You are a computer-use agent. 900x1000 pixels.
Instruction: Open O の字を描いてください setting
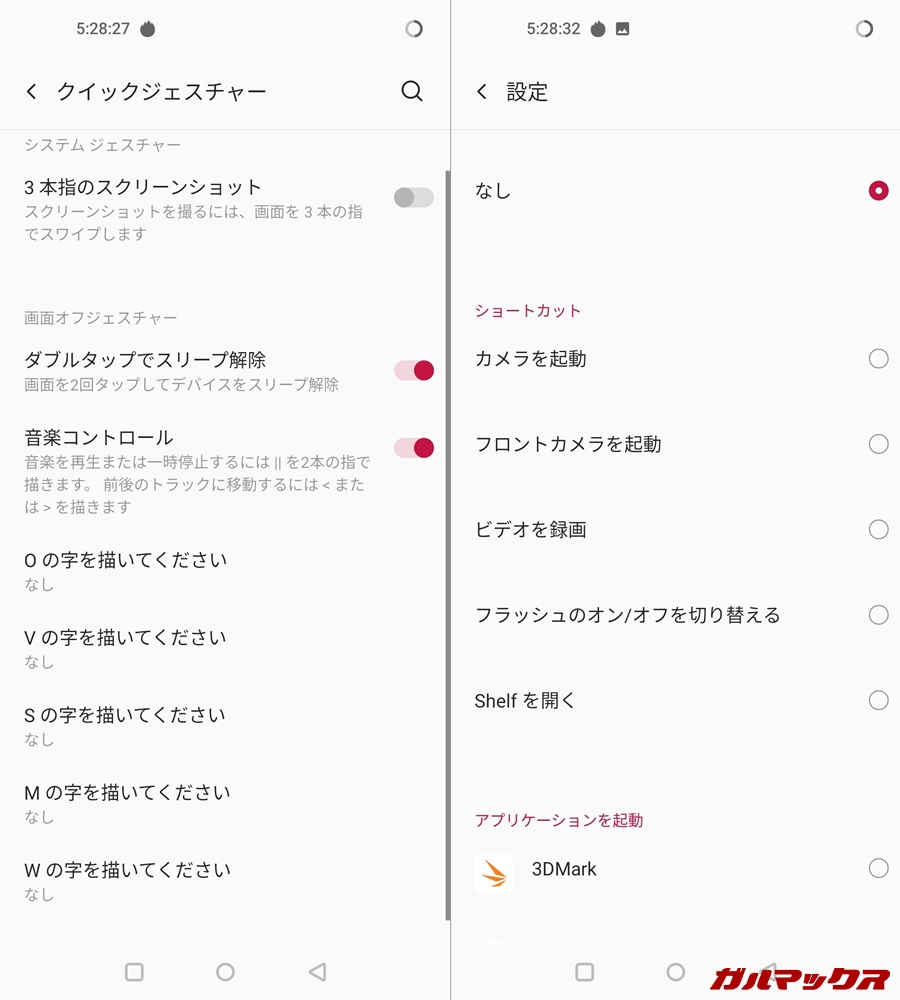126,570
